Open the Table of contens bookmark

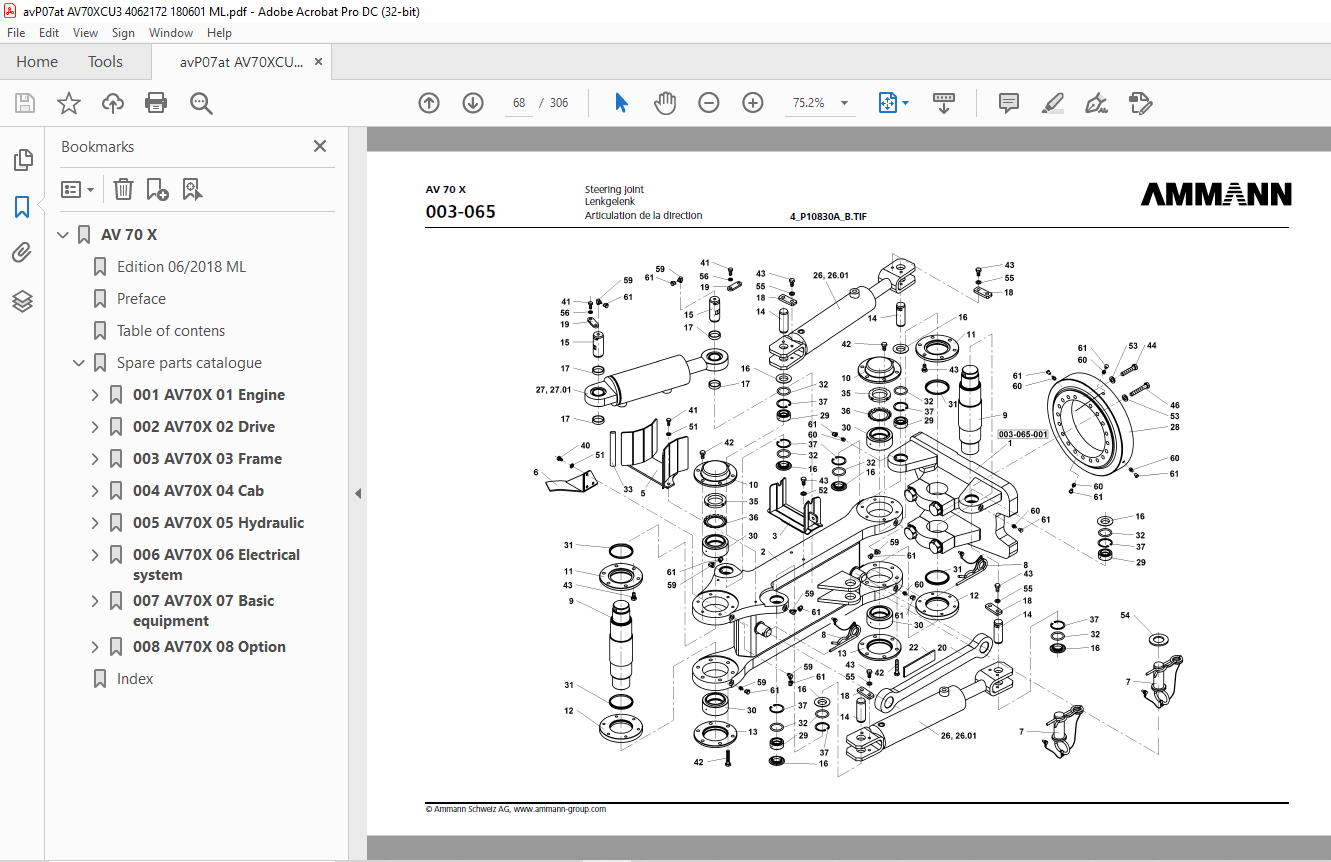click(171, 331)
